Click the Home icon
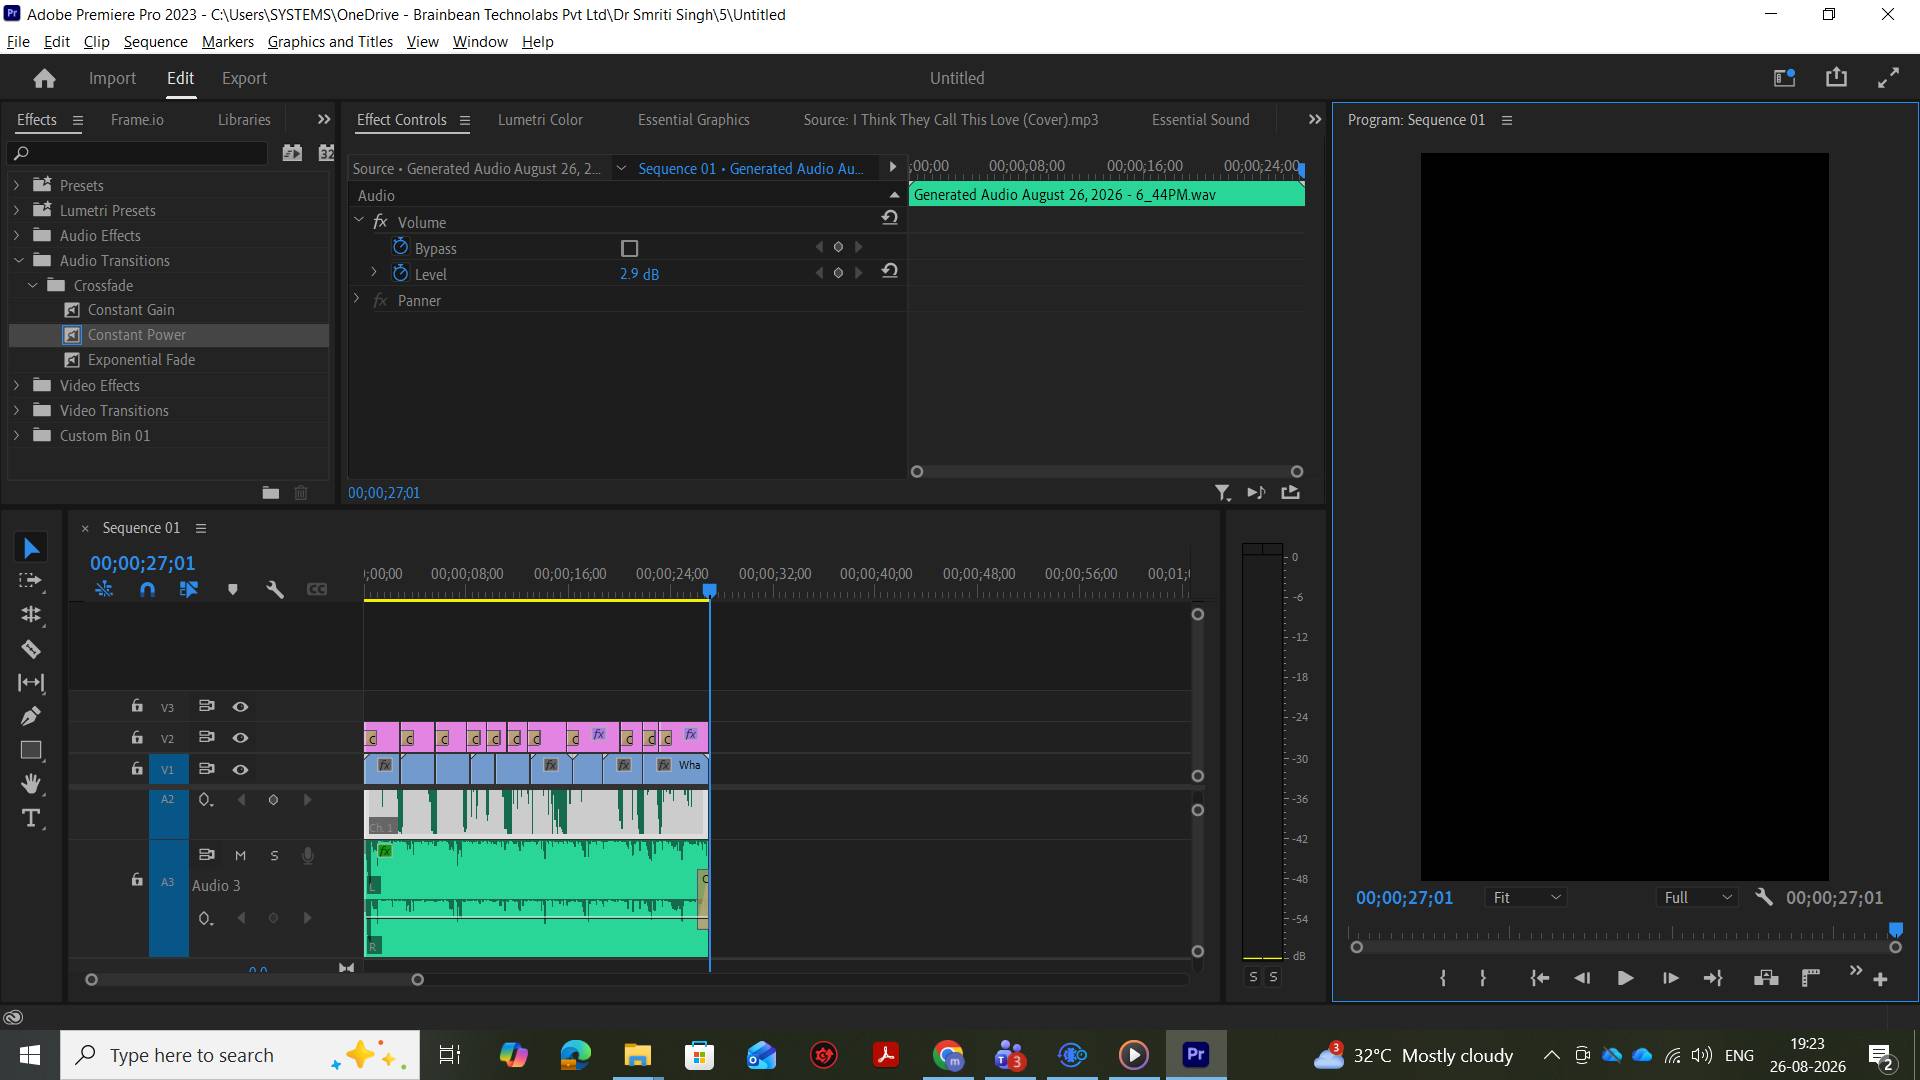Screen dimensions: 1920x1080 click(x=44, y=78)
